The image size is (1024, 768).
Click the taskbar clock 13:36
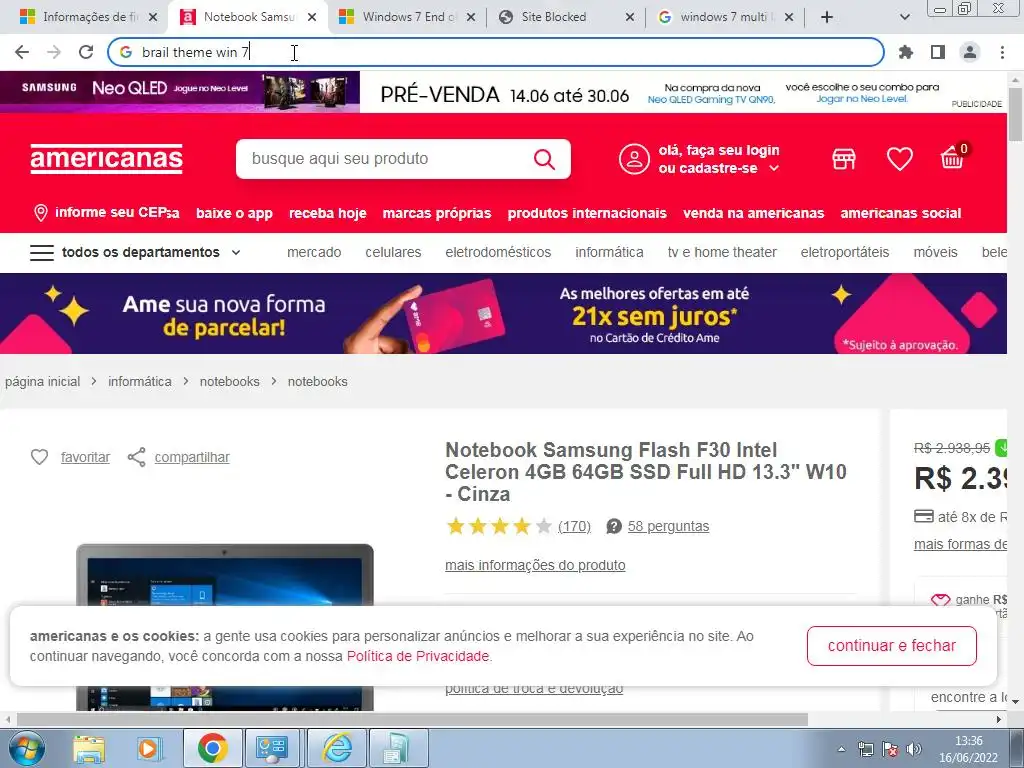click(969, 741)
